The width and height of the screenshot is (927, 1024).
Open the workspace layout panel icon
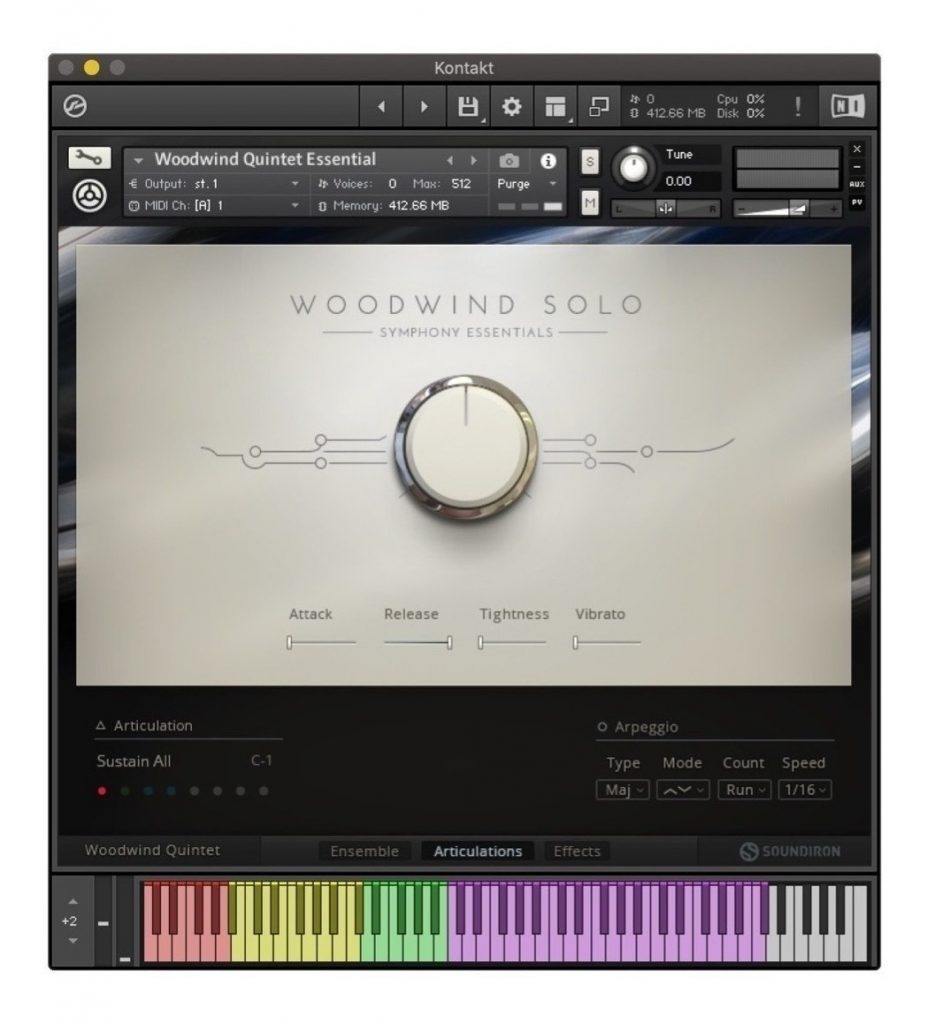555,106
